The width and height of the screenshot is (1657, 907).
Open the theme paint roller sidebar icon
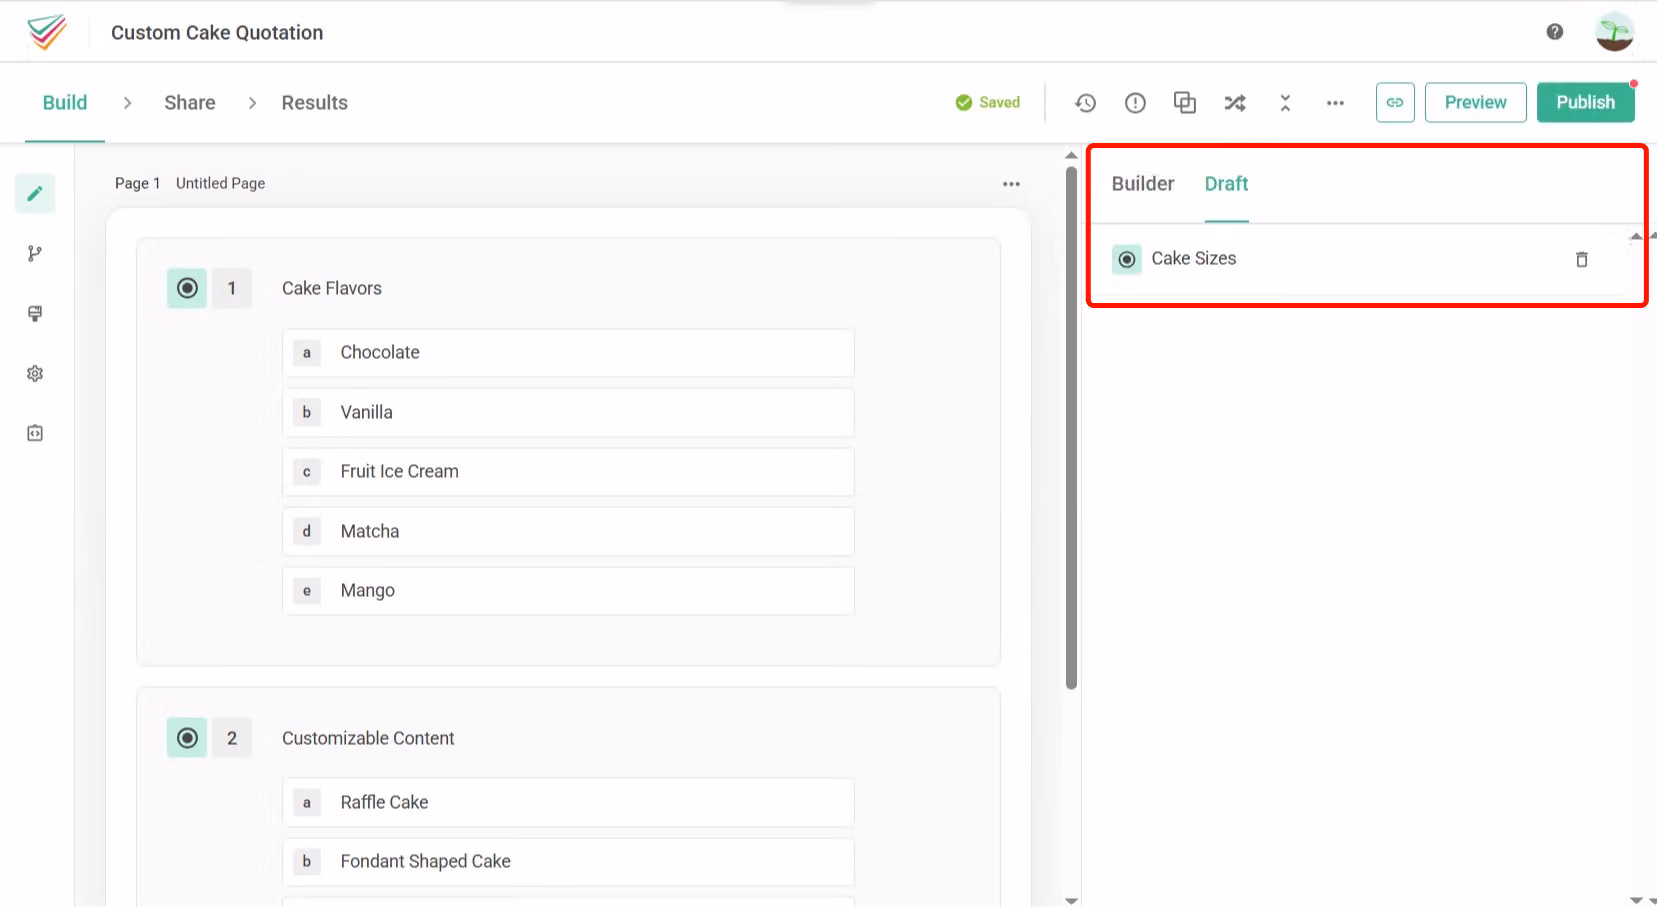click(35, 314)
